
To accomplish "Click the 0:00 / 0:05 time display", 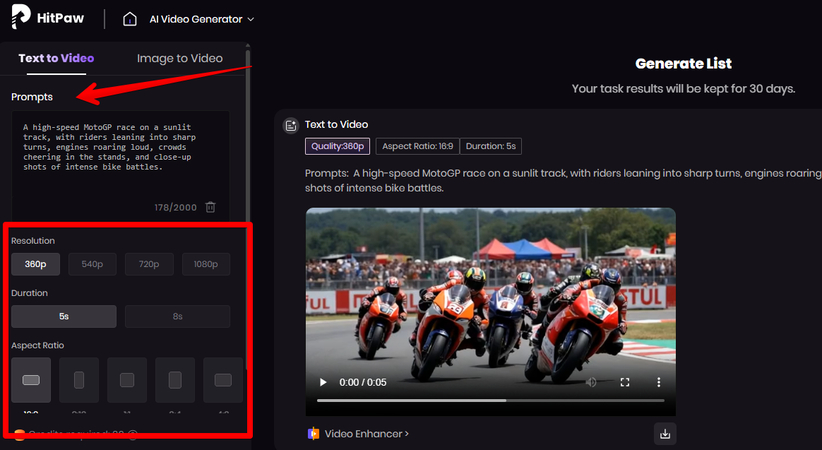I will [363, 382].
